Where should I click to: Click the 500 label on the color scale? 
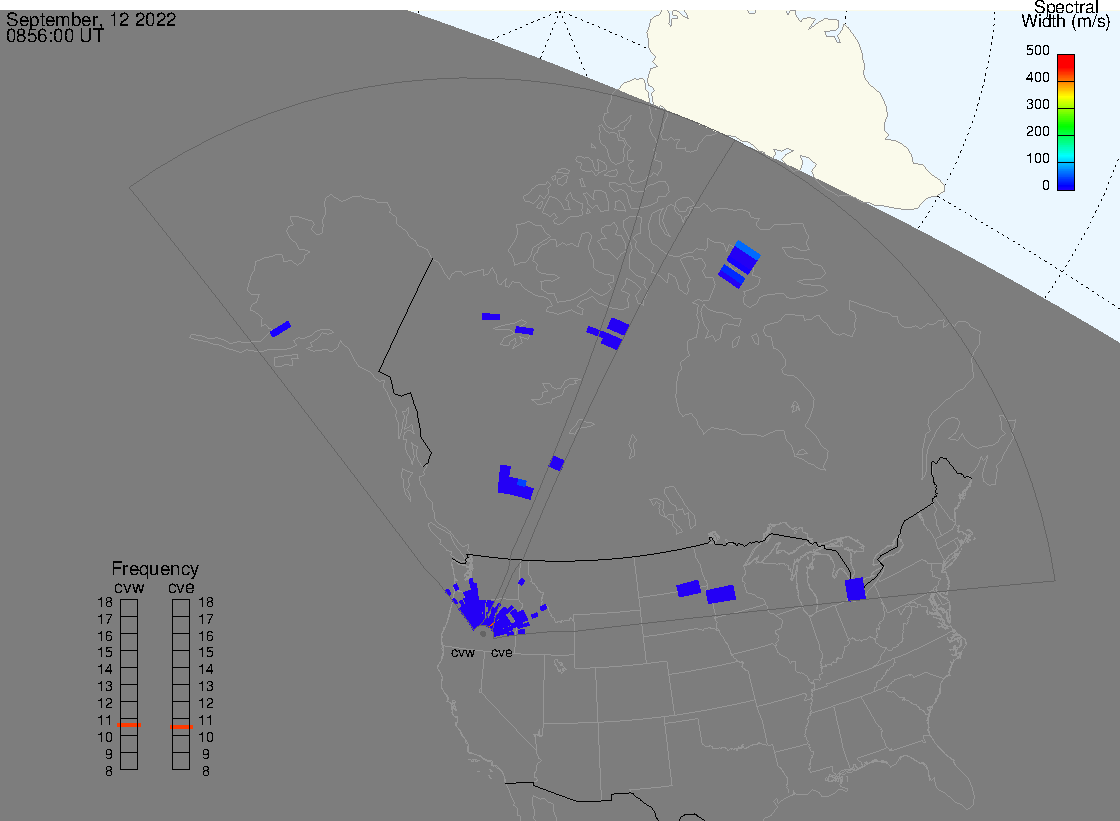1038,50
